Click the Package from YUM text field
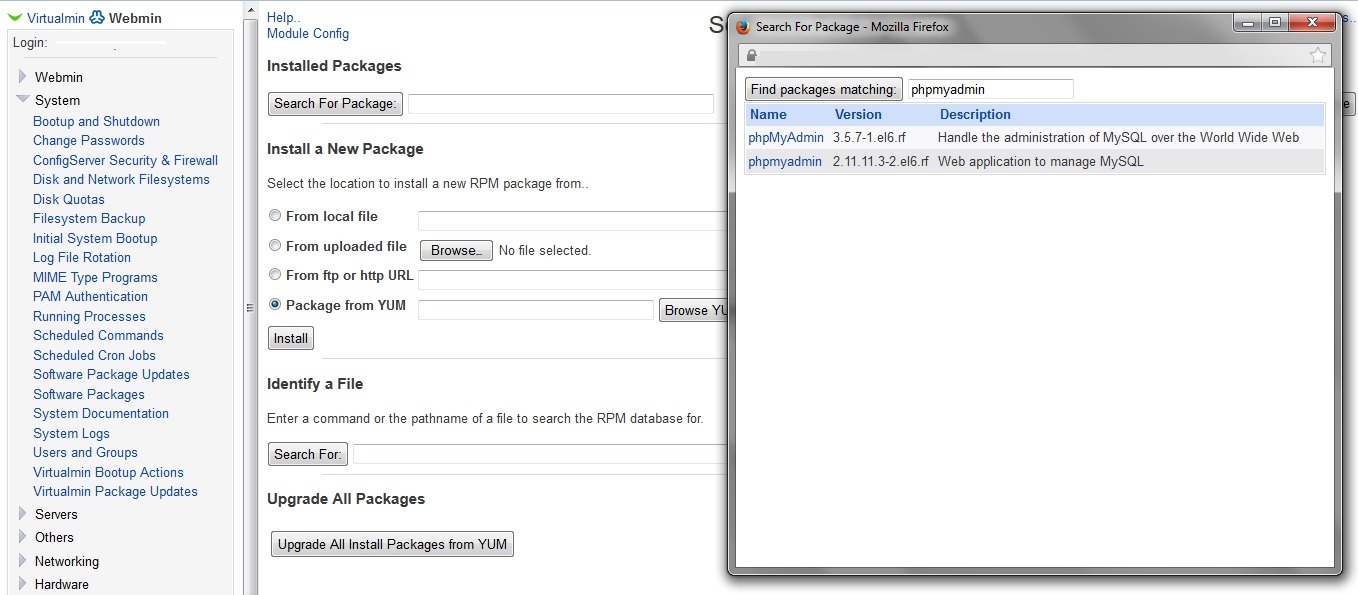This screenshot has width=1358, height=595. point(535,310)
